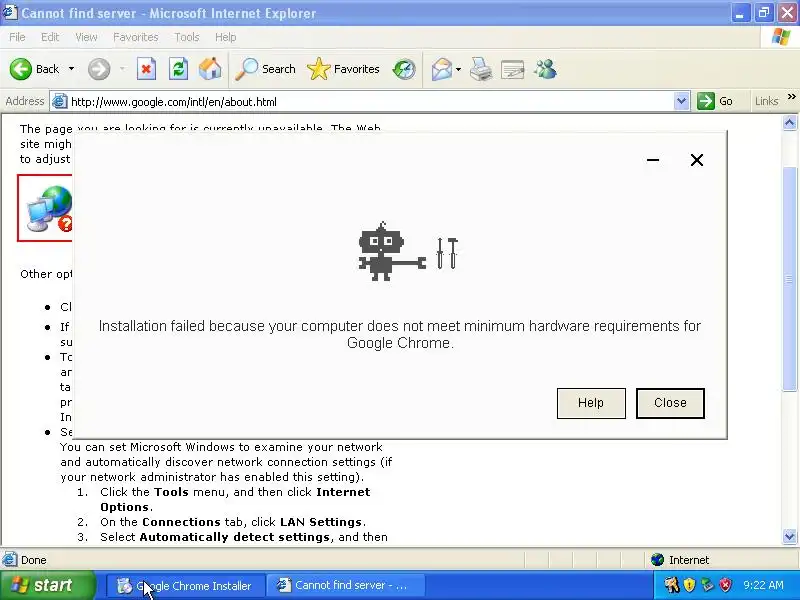
Task: Click the Internet security zone in status bar
Action: (680, 560)
